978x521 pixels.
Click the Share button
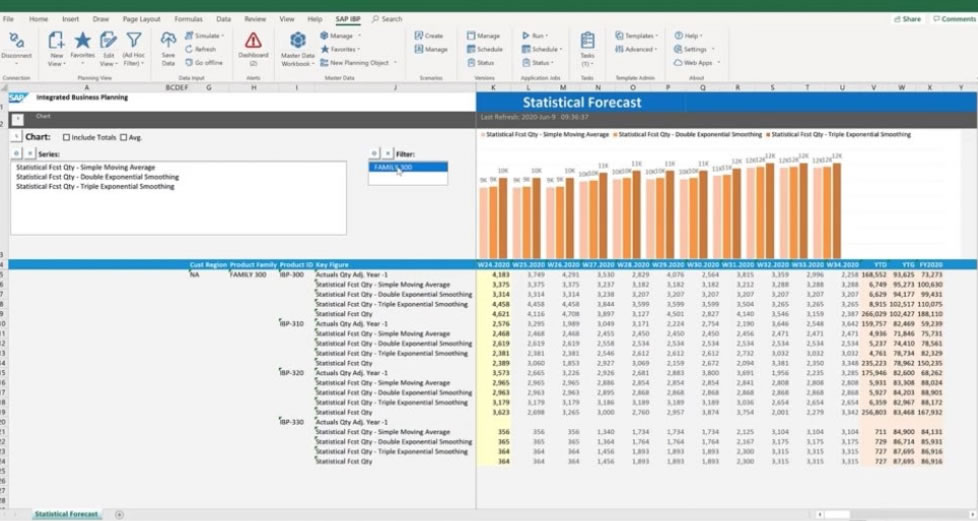click(x=908, y=19)
